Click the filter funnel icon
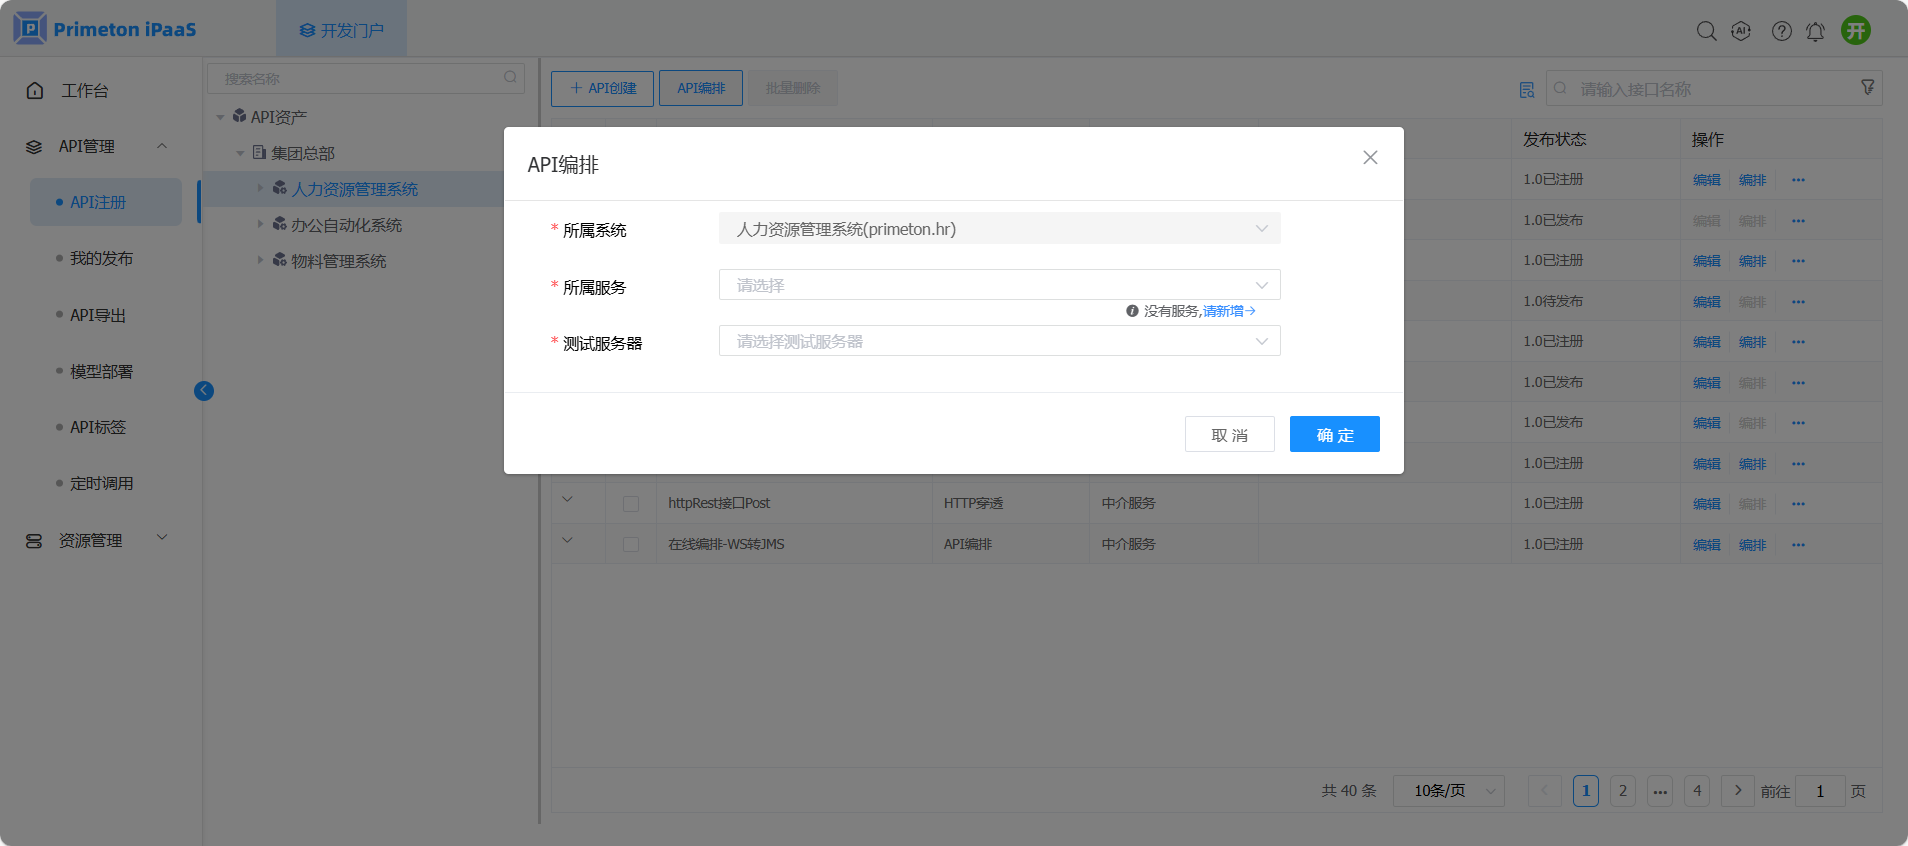This screenshot has height=846, width=1908. (1867, 88)
